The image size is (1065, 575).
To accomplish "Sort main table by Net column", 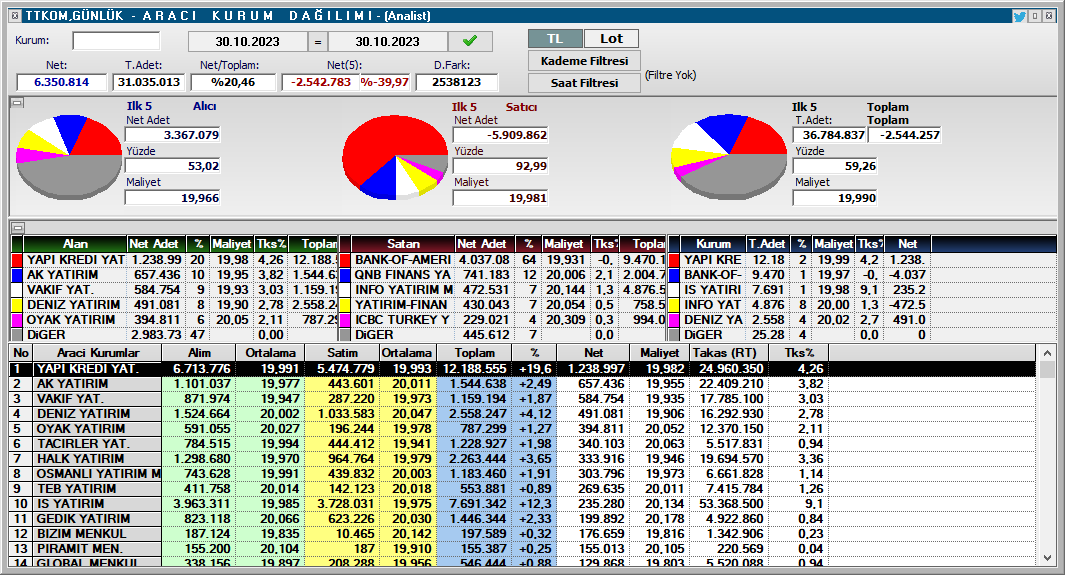I will pos(593,353).
